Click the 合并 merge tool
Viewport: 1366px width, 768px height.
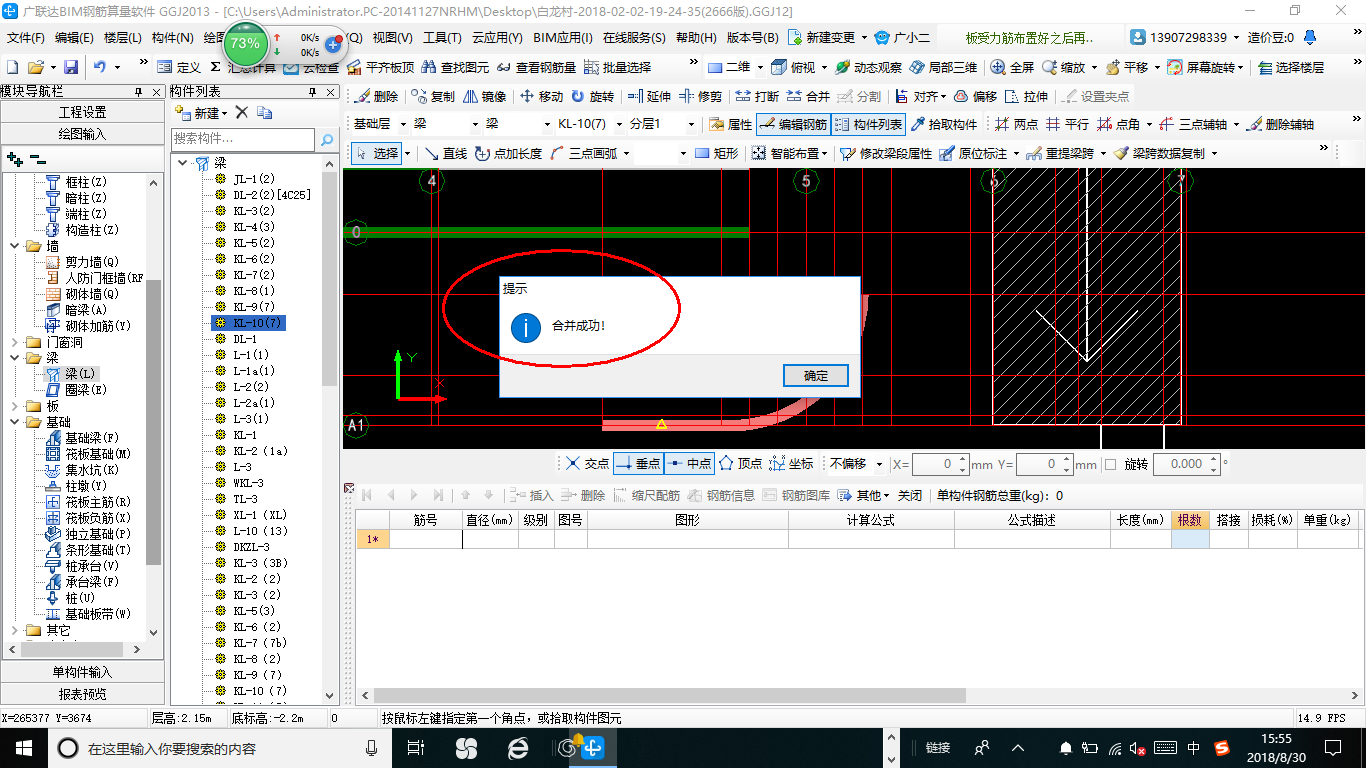coord(809,97)
